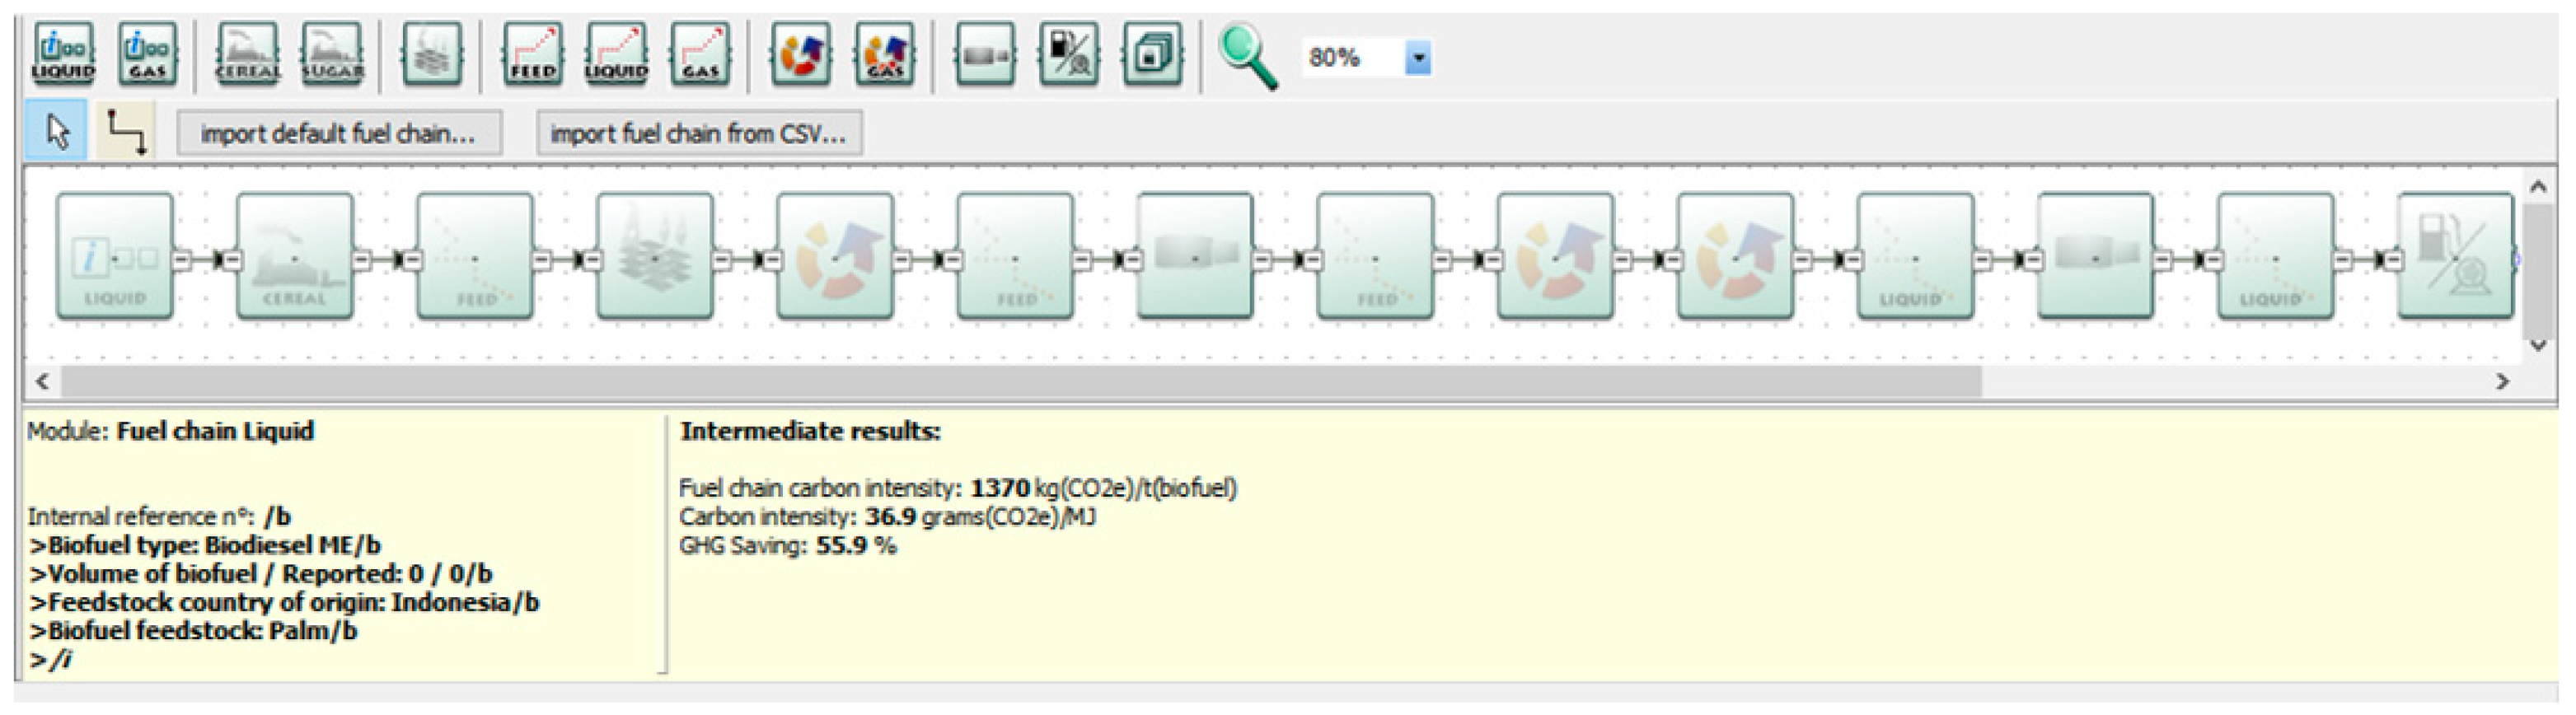Add a Cereal module from the toolbar

247,54
